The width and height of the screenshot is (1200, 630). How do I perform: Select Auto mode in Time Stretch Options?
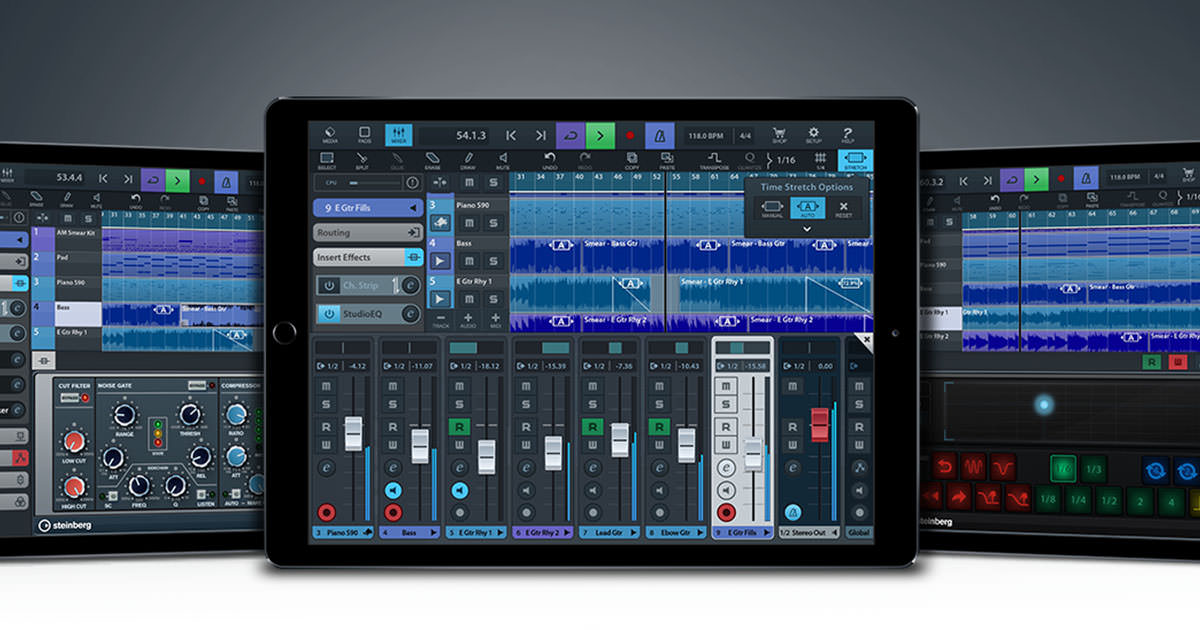(806, 209)
